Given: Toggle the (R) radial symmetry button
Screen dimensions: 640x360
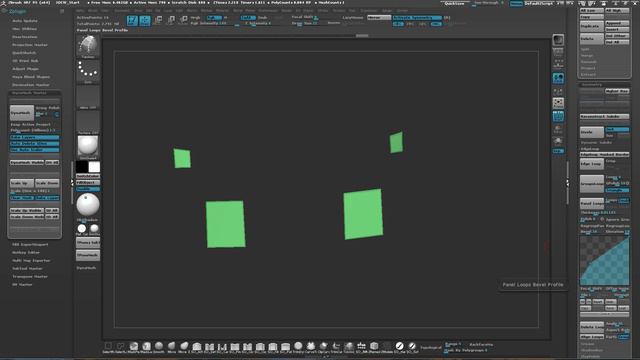Looking at the screenshot, I should click(447, 18).
